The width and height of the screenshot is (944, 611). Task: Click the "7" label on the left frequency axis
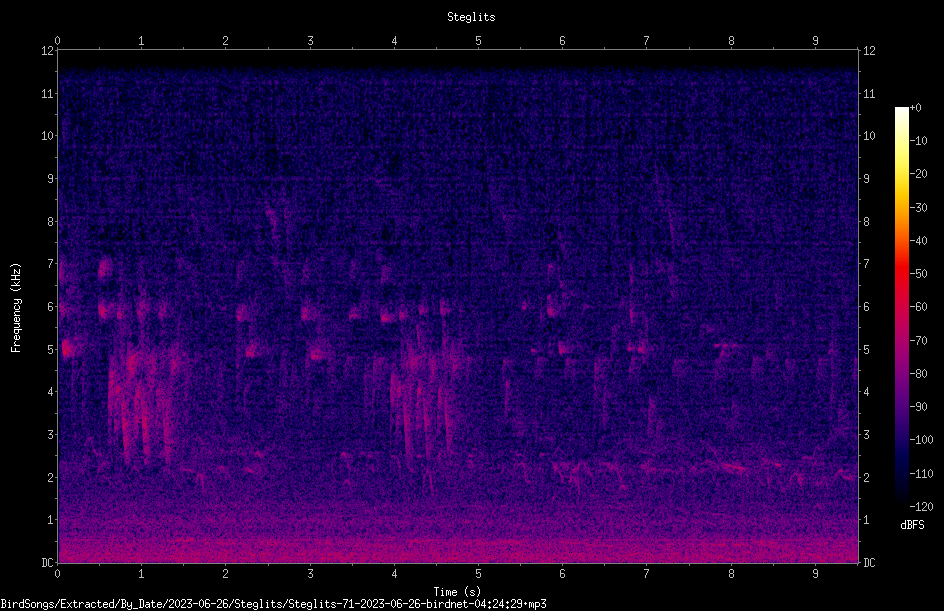tap(50, 264)
